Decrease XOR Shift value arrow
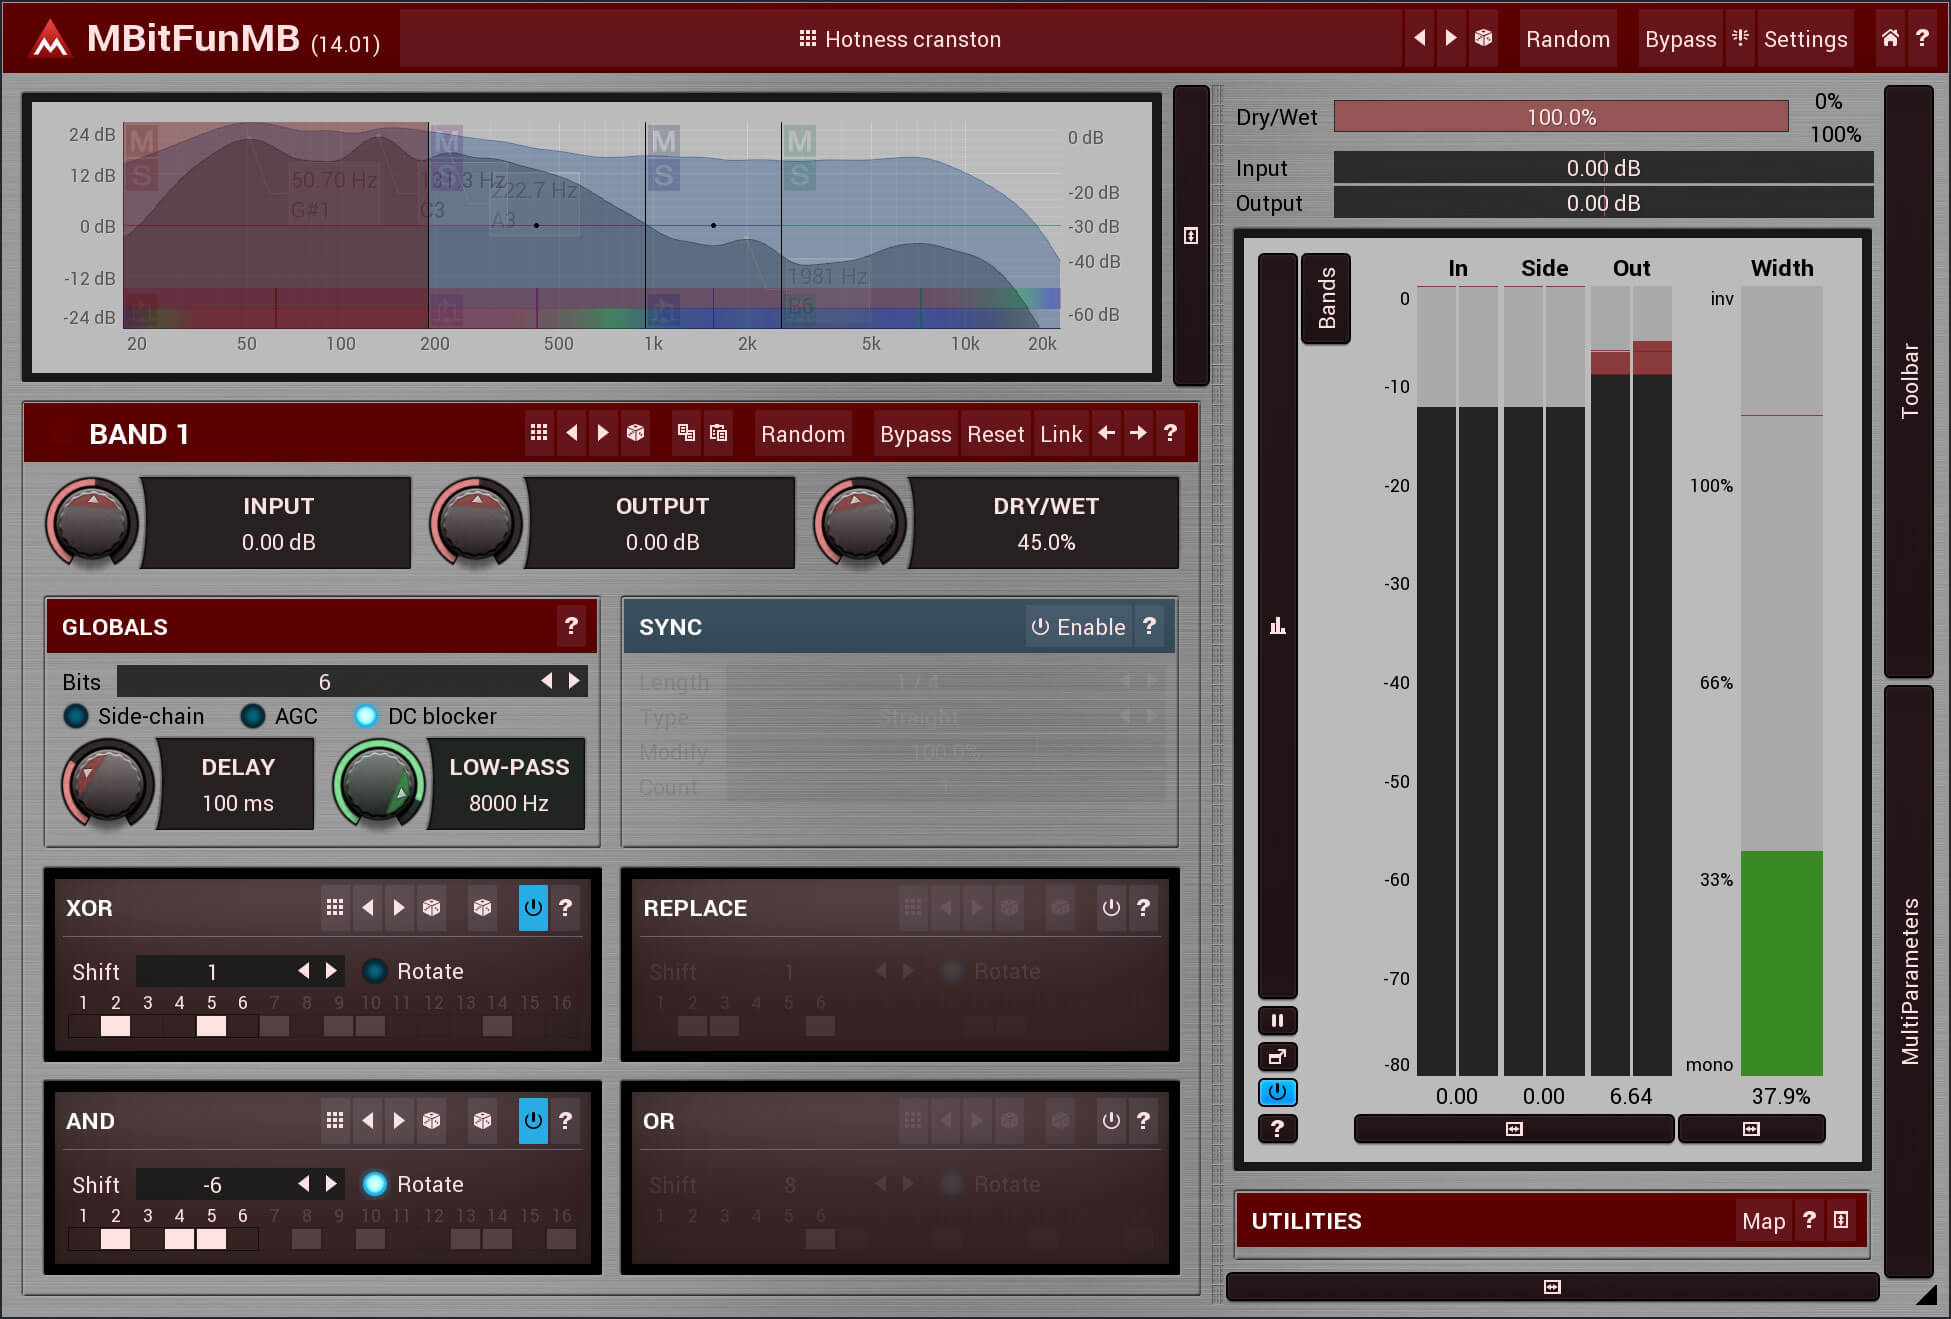The height and width of the screenshot is (1319, 1951). coord(303,970)
